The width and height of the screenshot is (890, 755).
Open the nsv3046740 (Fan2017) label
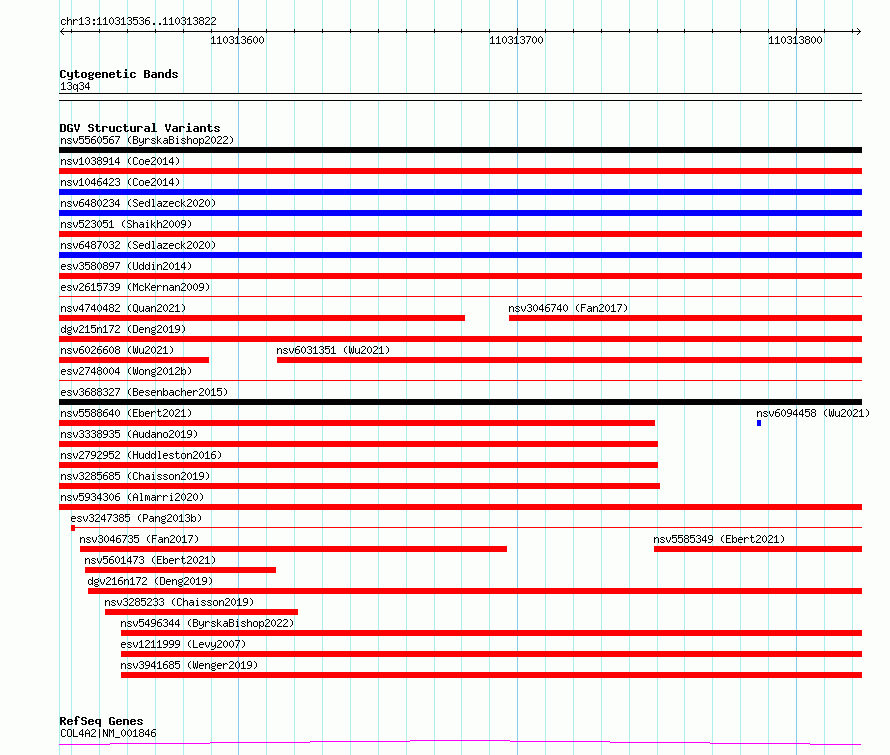click(x=568, y=308)
